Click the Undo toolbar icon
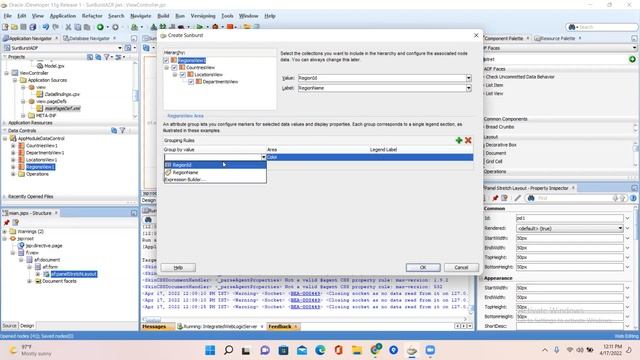640x360 pixels. [46, 27]
